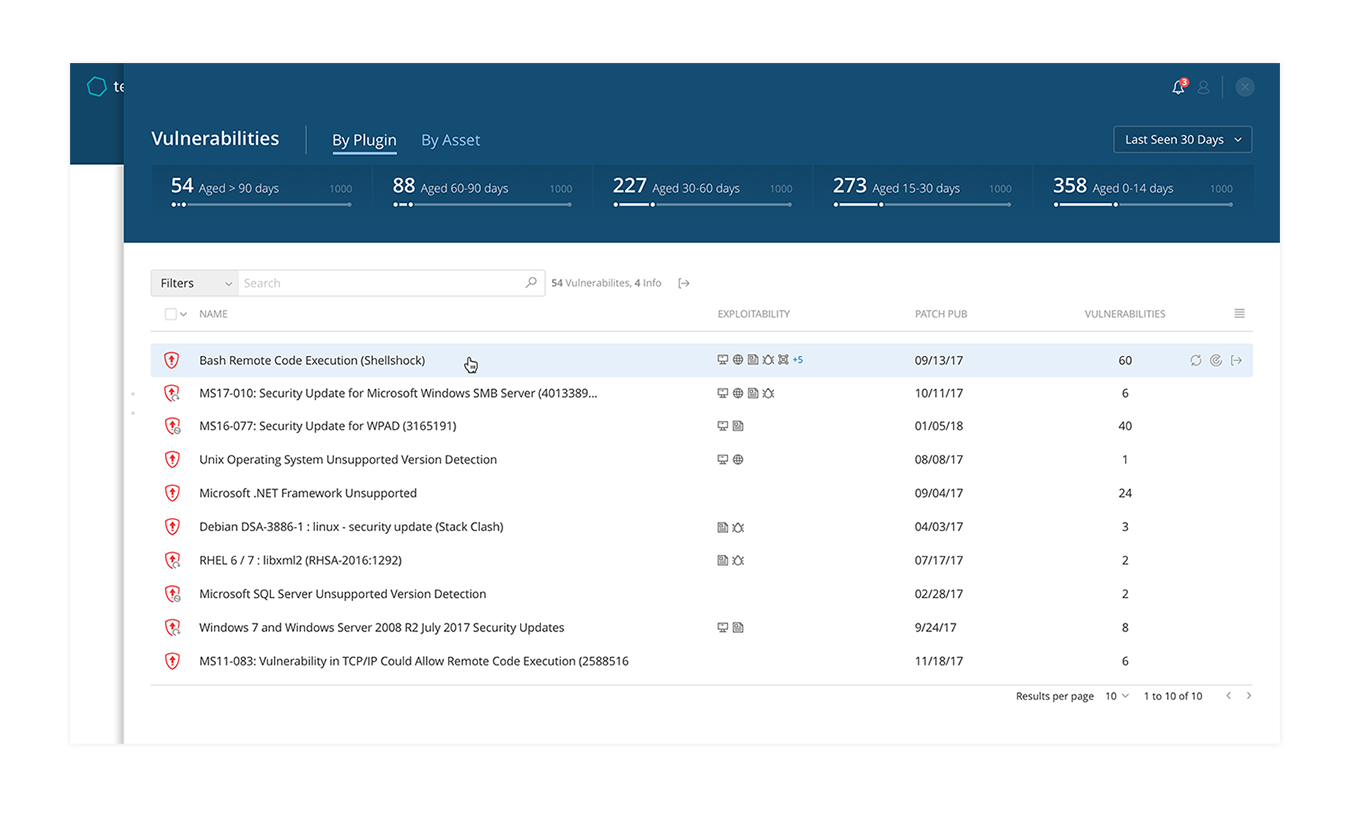Expand the select-all checkbox dropdown arrow
This screenshot has width=1350, height=840.
[183, 315]
